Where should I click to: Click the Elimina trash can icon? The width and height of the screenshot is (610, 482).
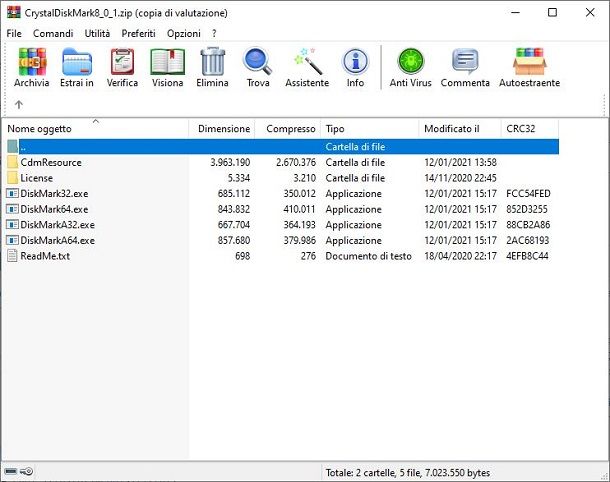[x=213, y=61]
